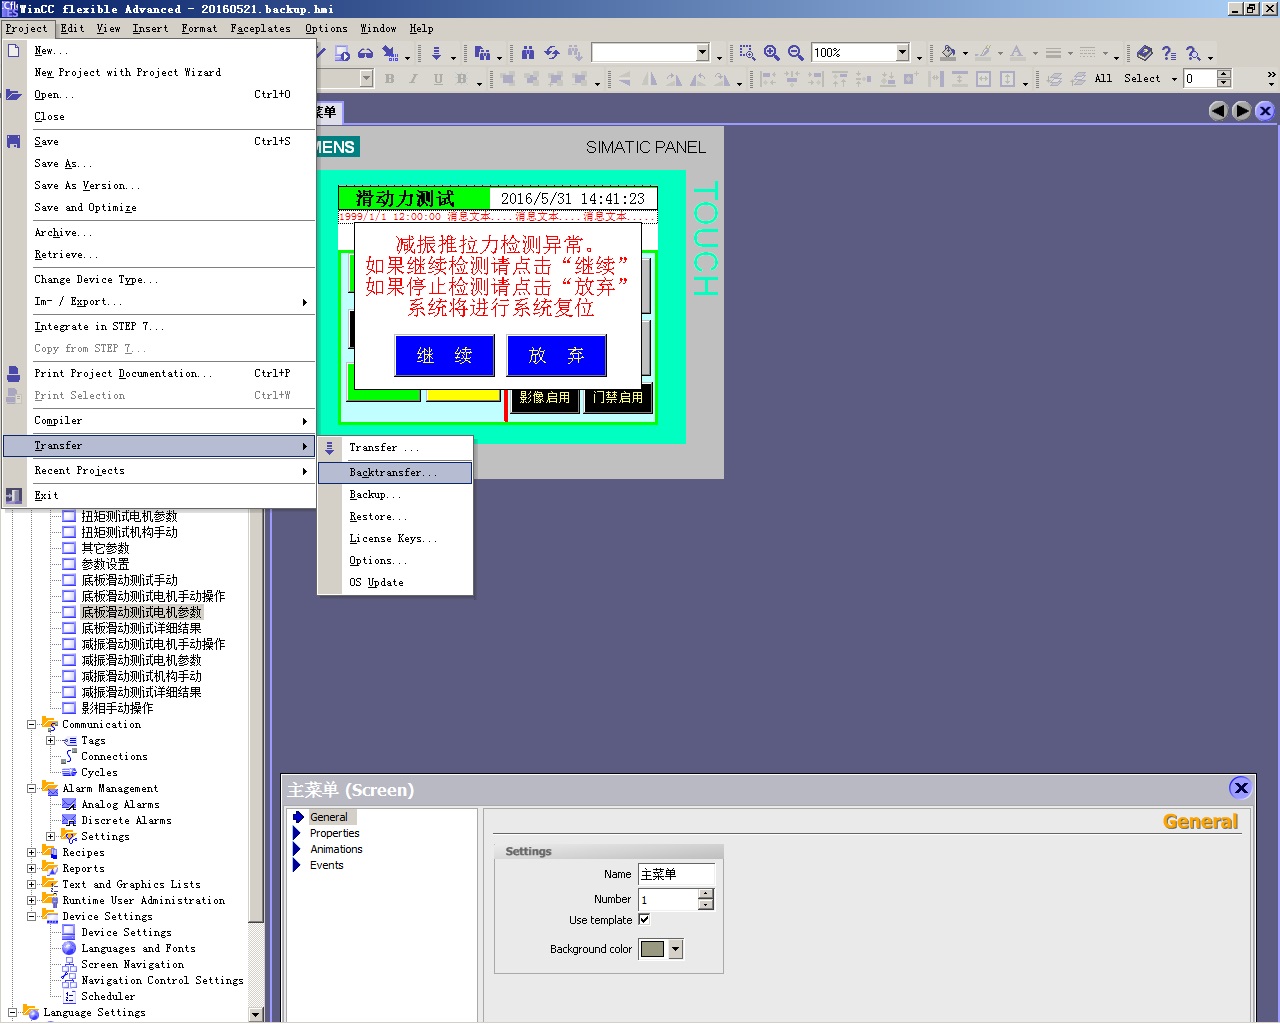Click the fill color bucket icon

(949, 52)
